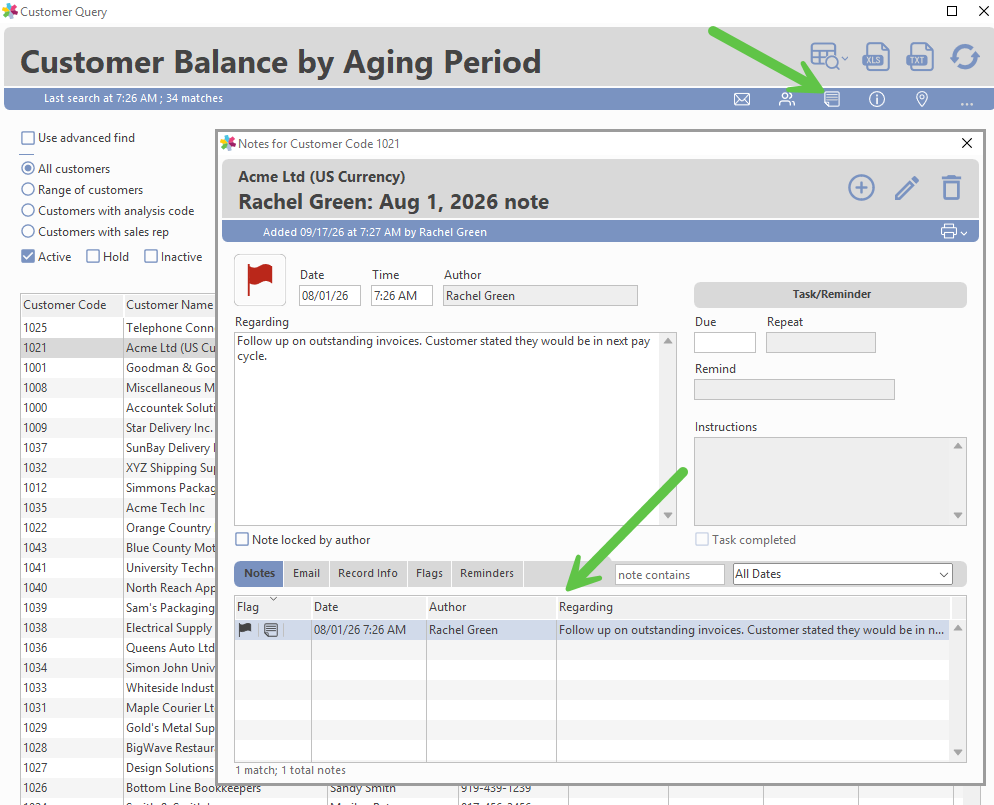
Task: Select All customers radio button
Action: pos(28,169)
